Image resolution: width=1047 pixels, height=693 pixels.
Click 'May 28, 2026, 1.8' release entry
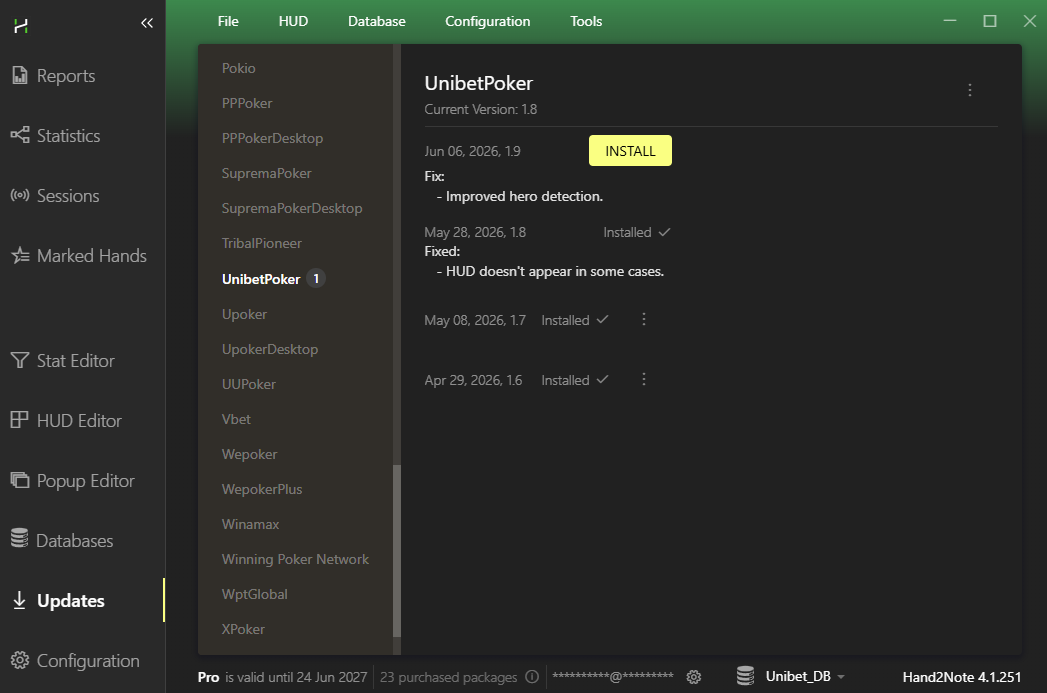(475, 232)
